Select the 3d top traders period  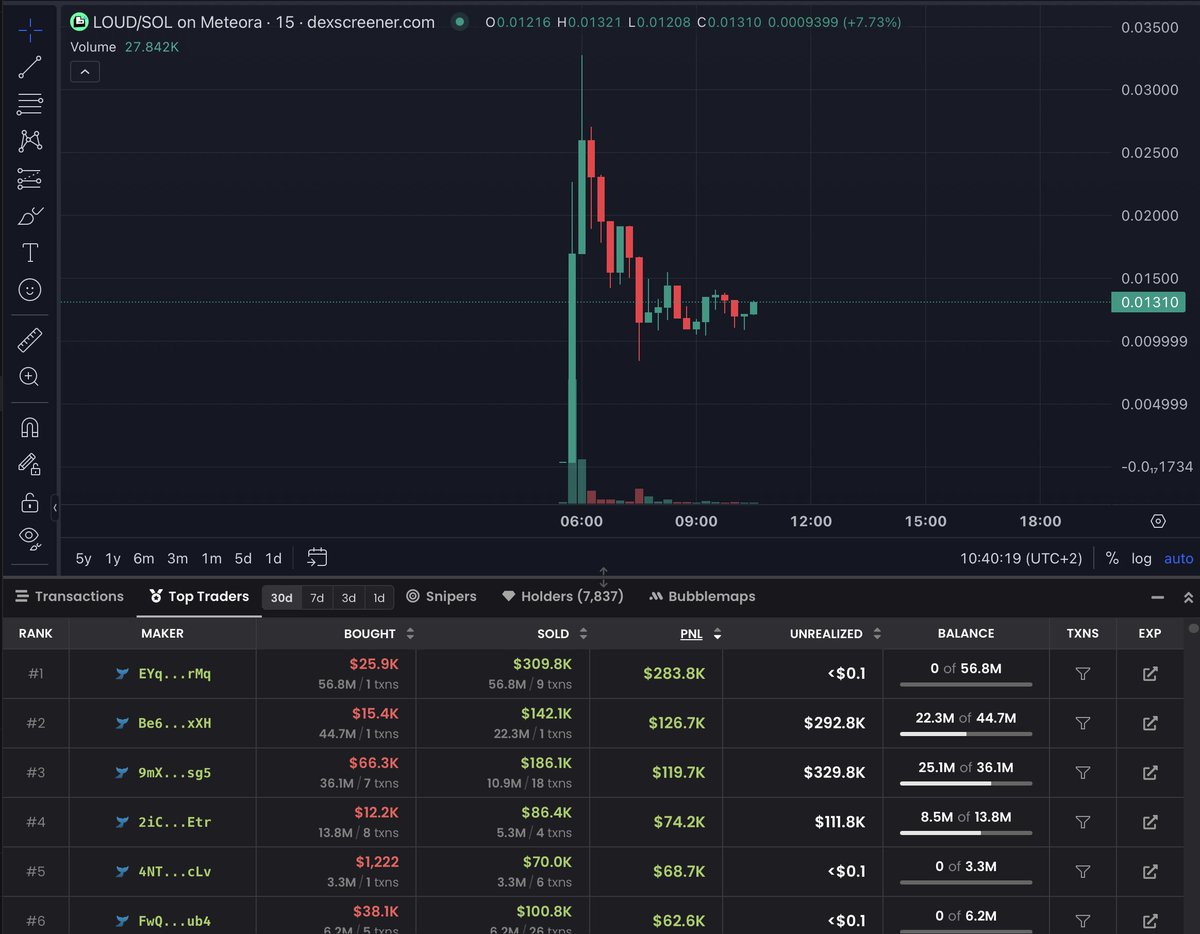click(348, 597)
